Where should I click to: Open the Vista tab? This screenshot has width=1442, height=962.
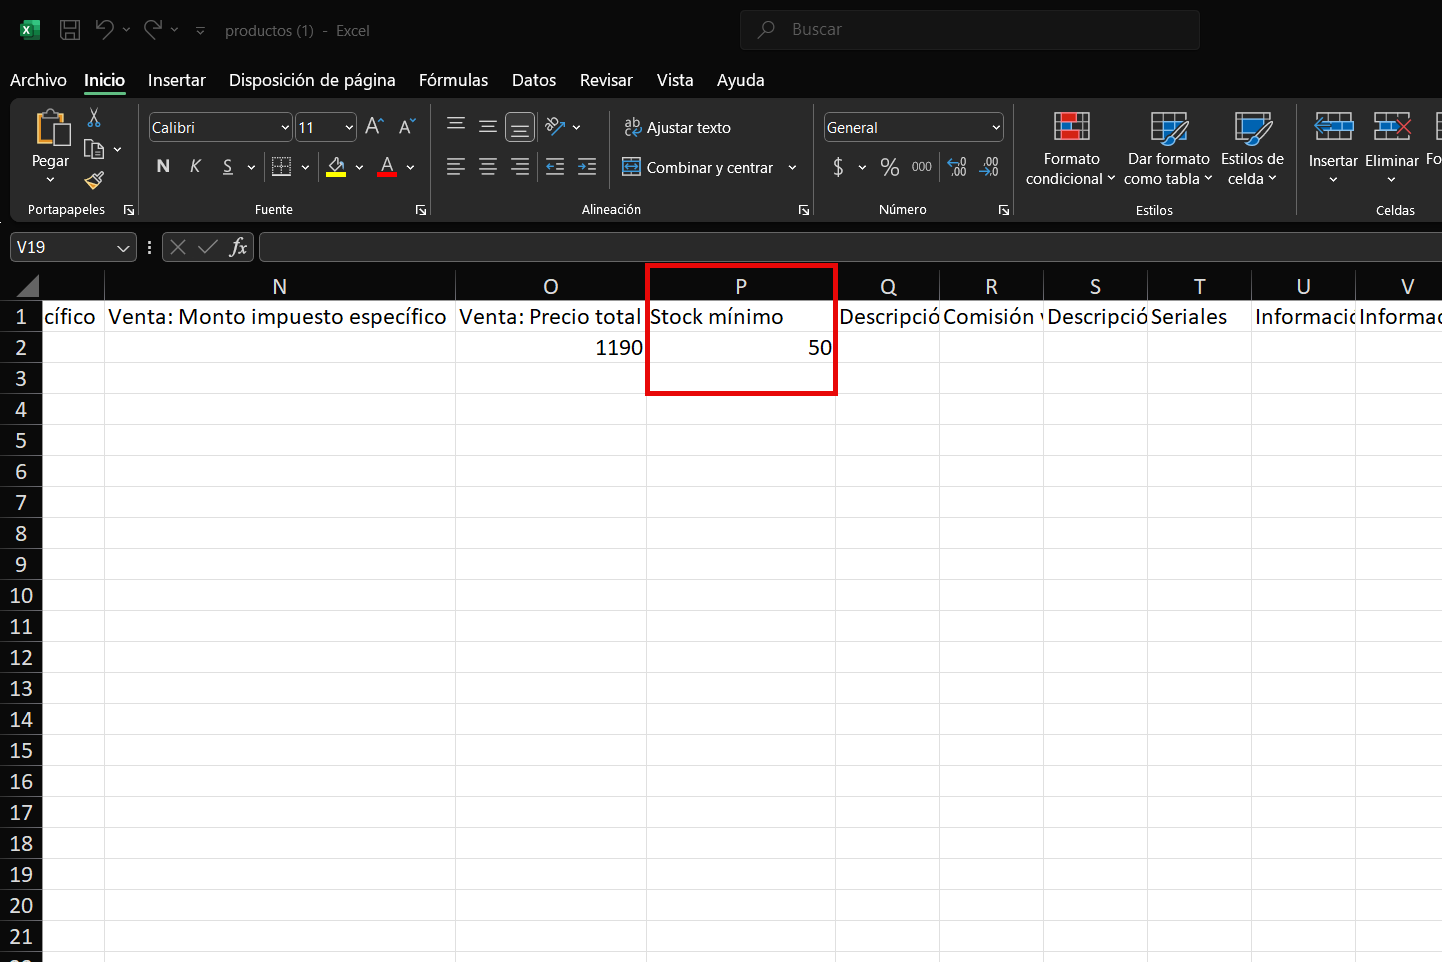click(675, 80)
